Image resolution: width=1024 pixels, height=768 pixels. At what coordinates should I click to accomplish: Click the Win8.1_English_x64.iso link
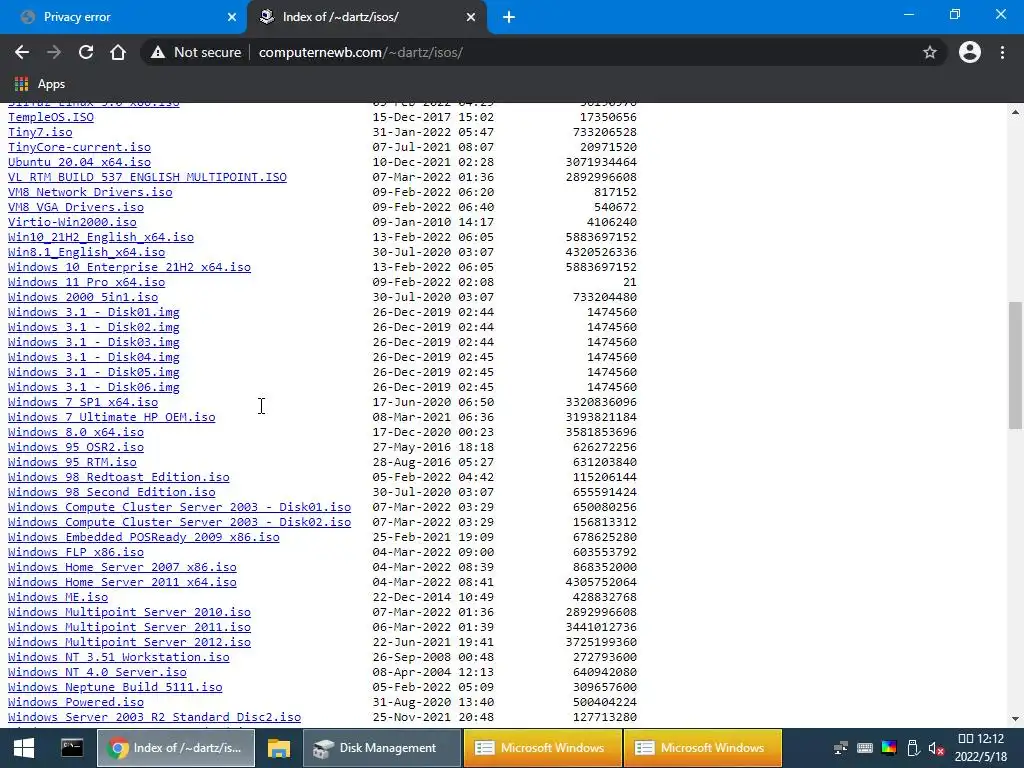87,252
